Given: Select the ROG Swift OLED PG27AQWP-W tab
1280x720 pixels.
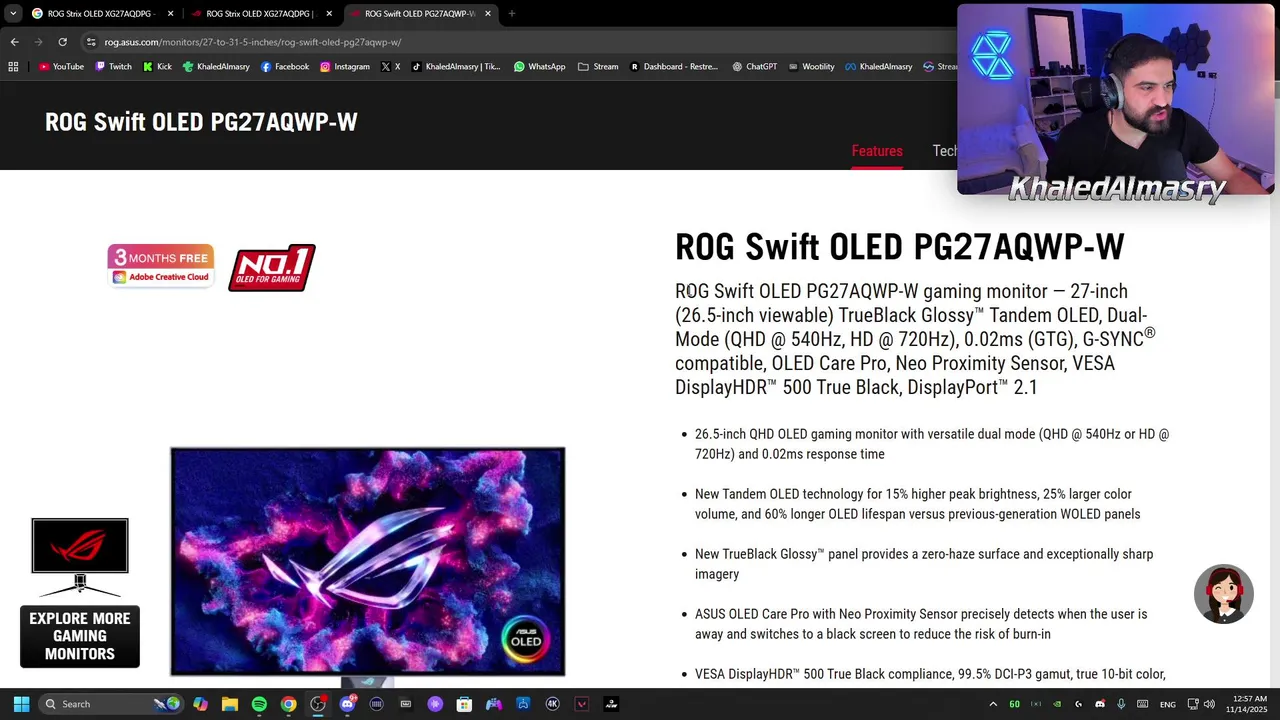Looking at the screenshot, I should [420, 13].
